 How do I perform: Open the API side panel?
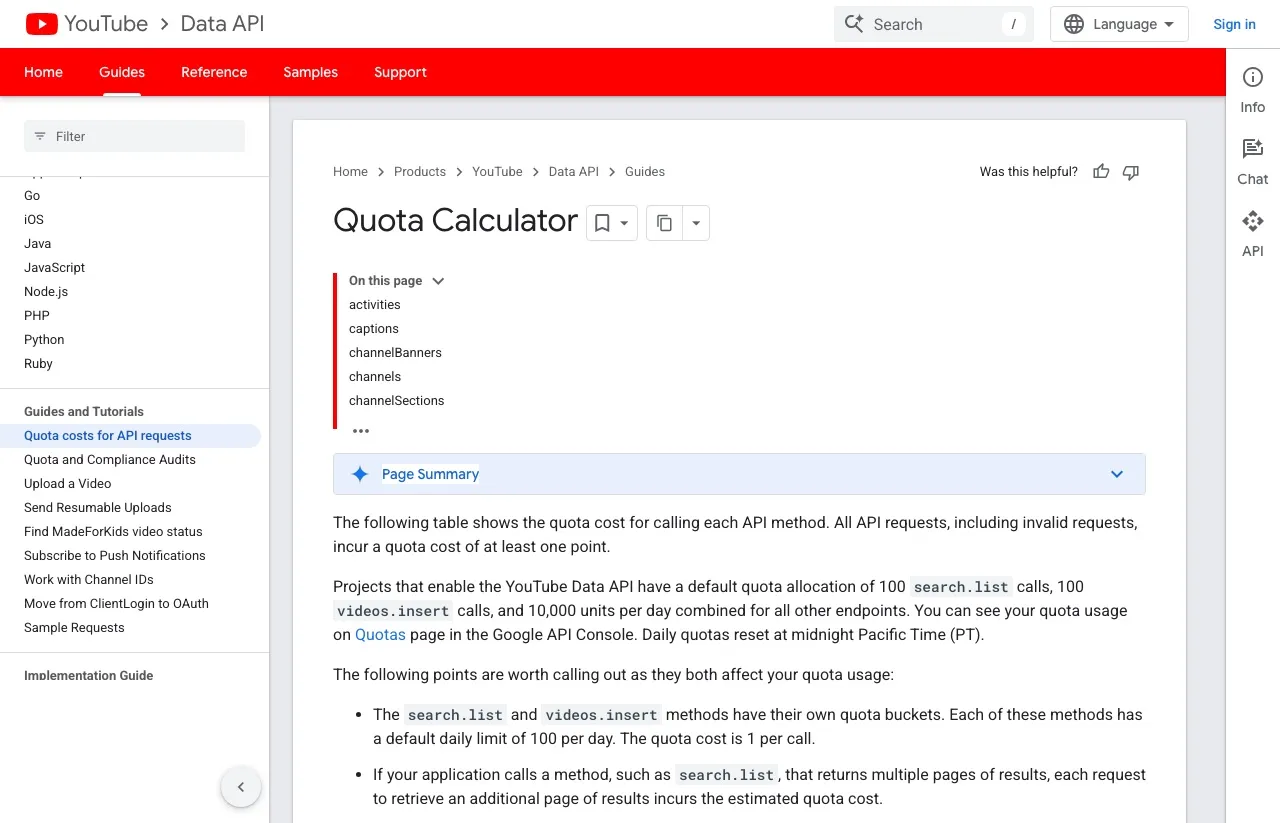pos(1253,234)
